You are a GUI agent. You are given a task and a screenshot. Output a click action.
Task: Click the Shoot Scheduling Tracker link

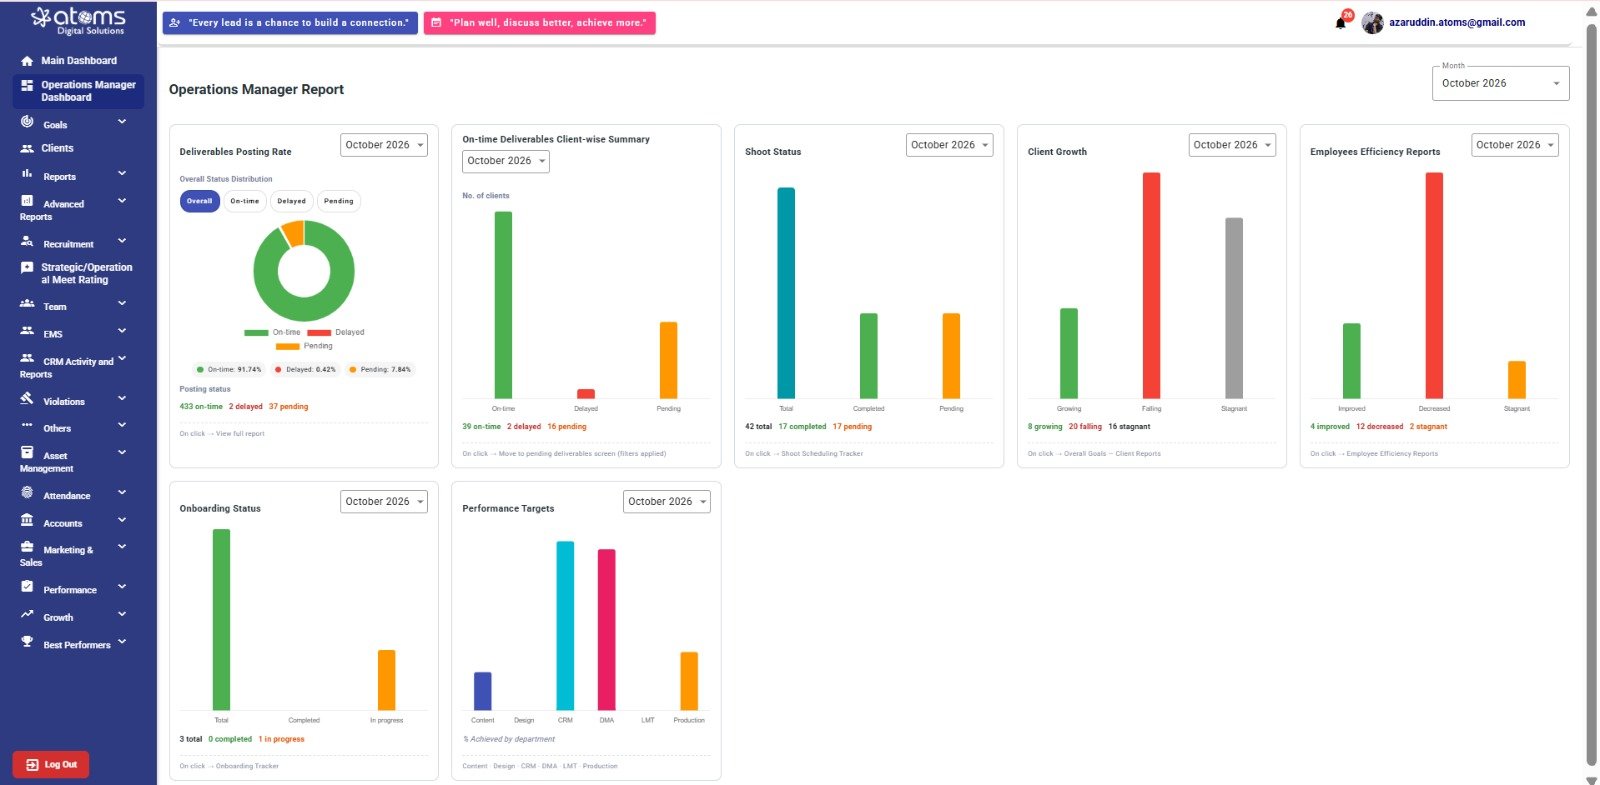click(x=804, y=454)
